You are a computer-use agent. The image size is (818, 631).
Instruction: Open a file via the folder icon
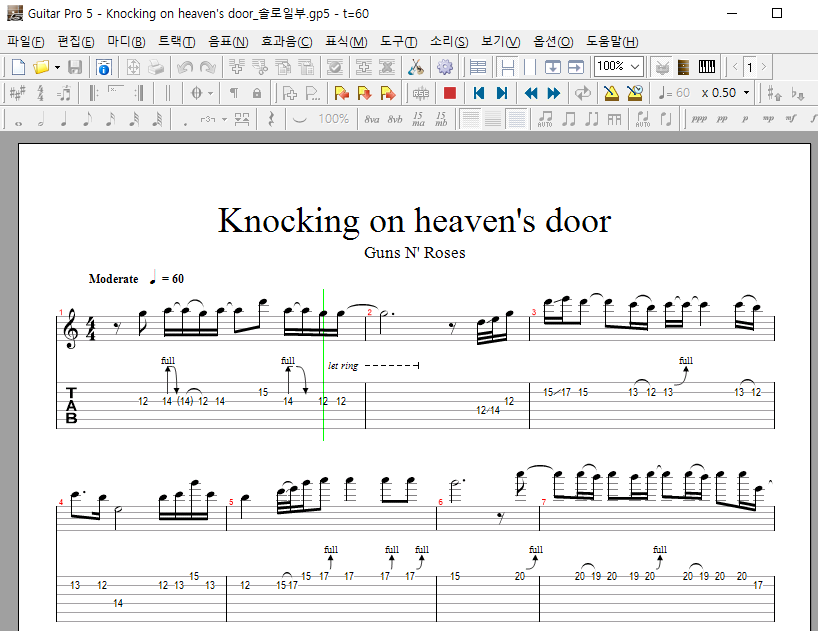(x=41, y=67)
